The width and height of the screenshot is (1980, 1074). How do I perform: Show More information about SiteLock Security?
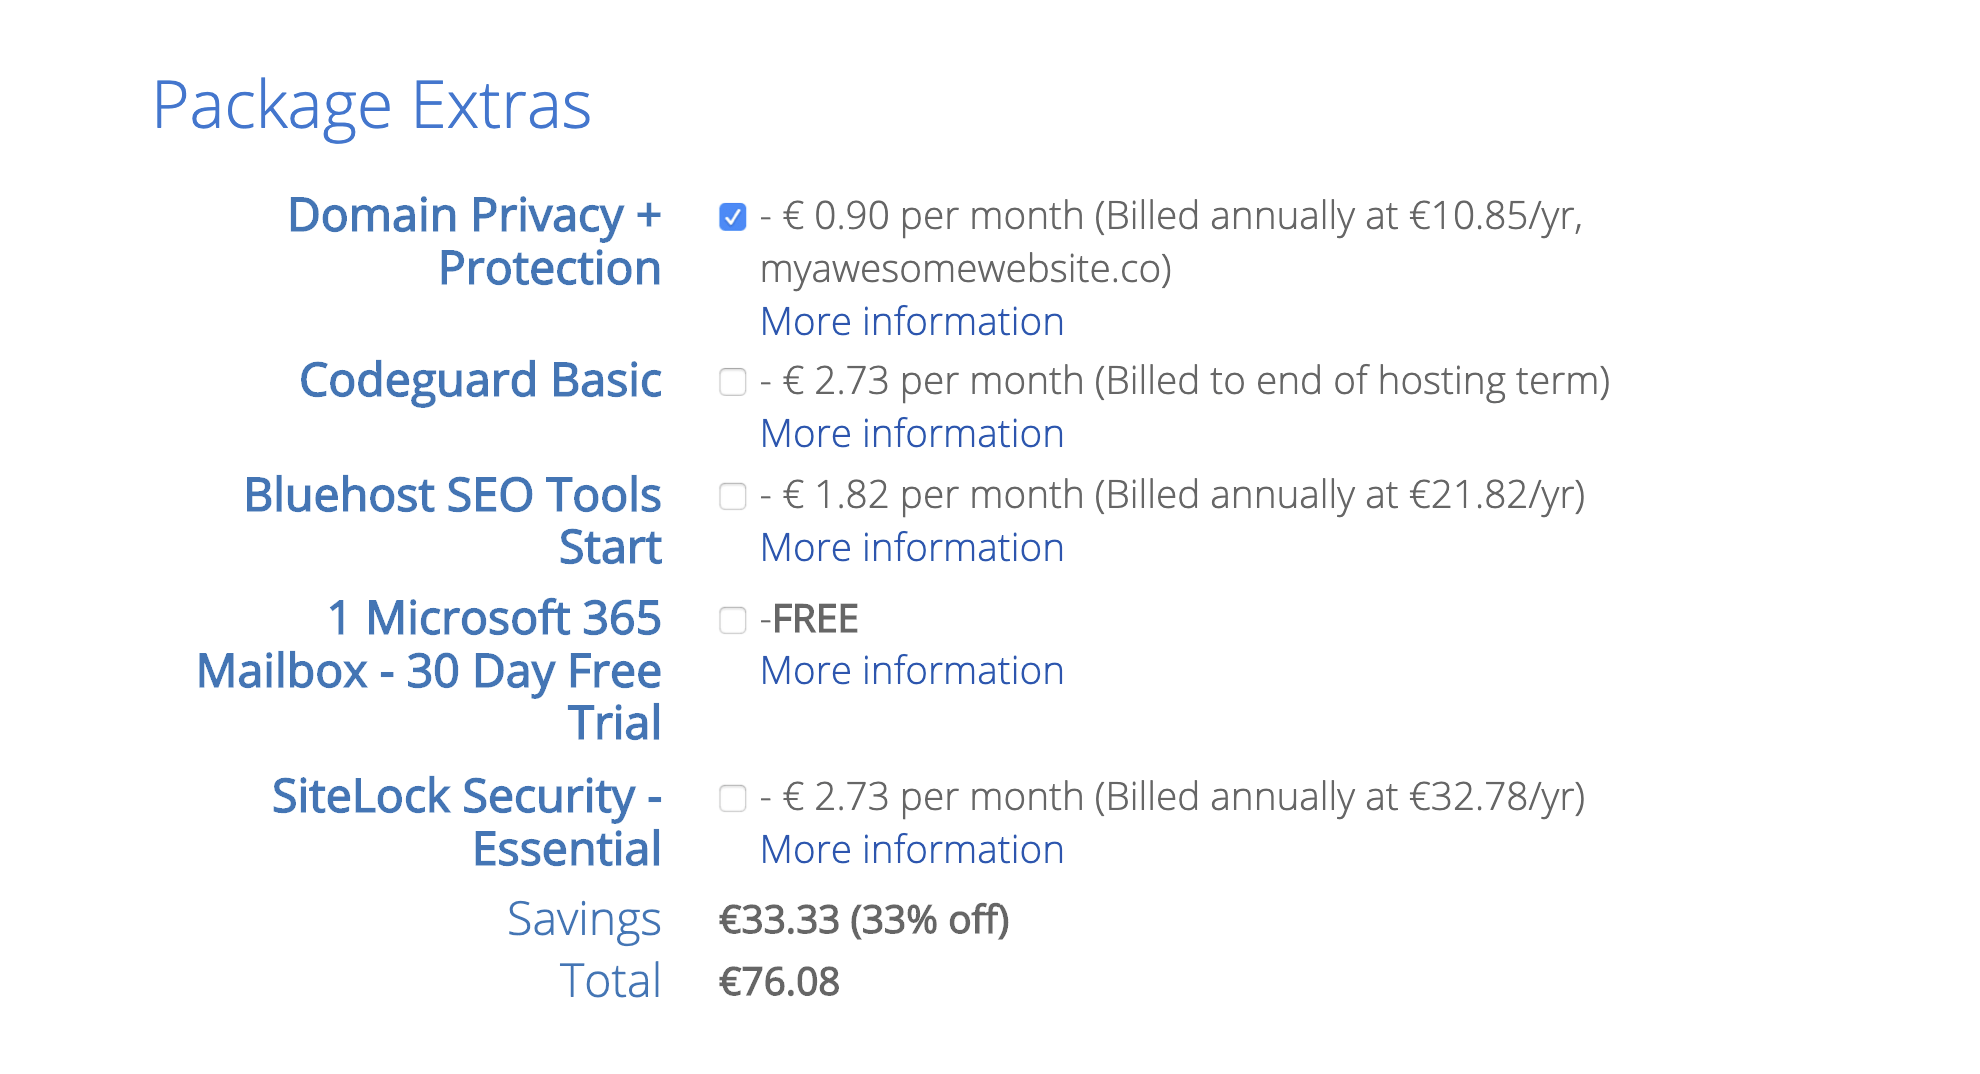(911, 850)
